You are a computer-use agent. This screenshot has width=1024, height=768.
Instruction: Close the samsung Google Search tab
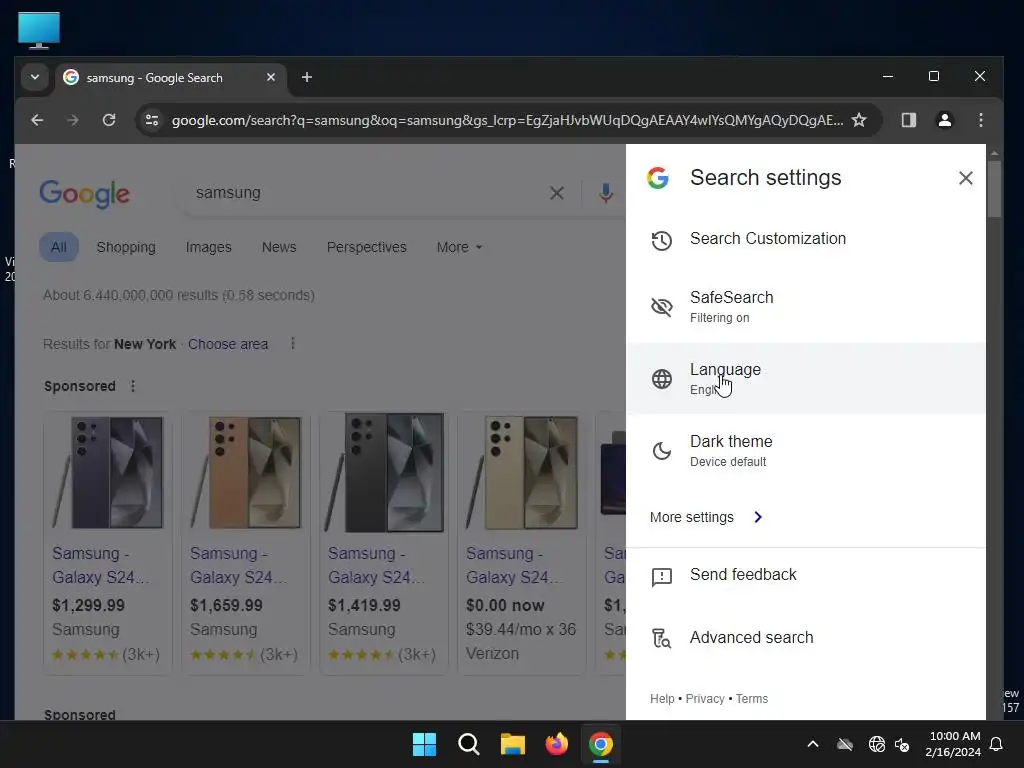pos(270,77)
